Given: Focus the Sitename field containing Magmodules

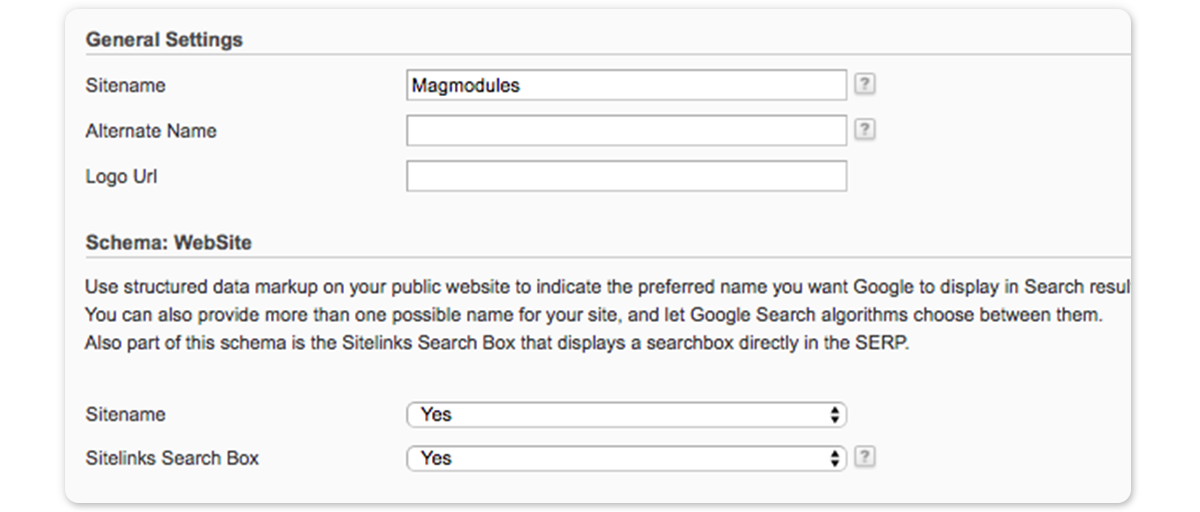Looking at the screenshot, I should pyautogui.click(x=626, y=85).
